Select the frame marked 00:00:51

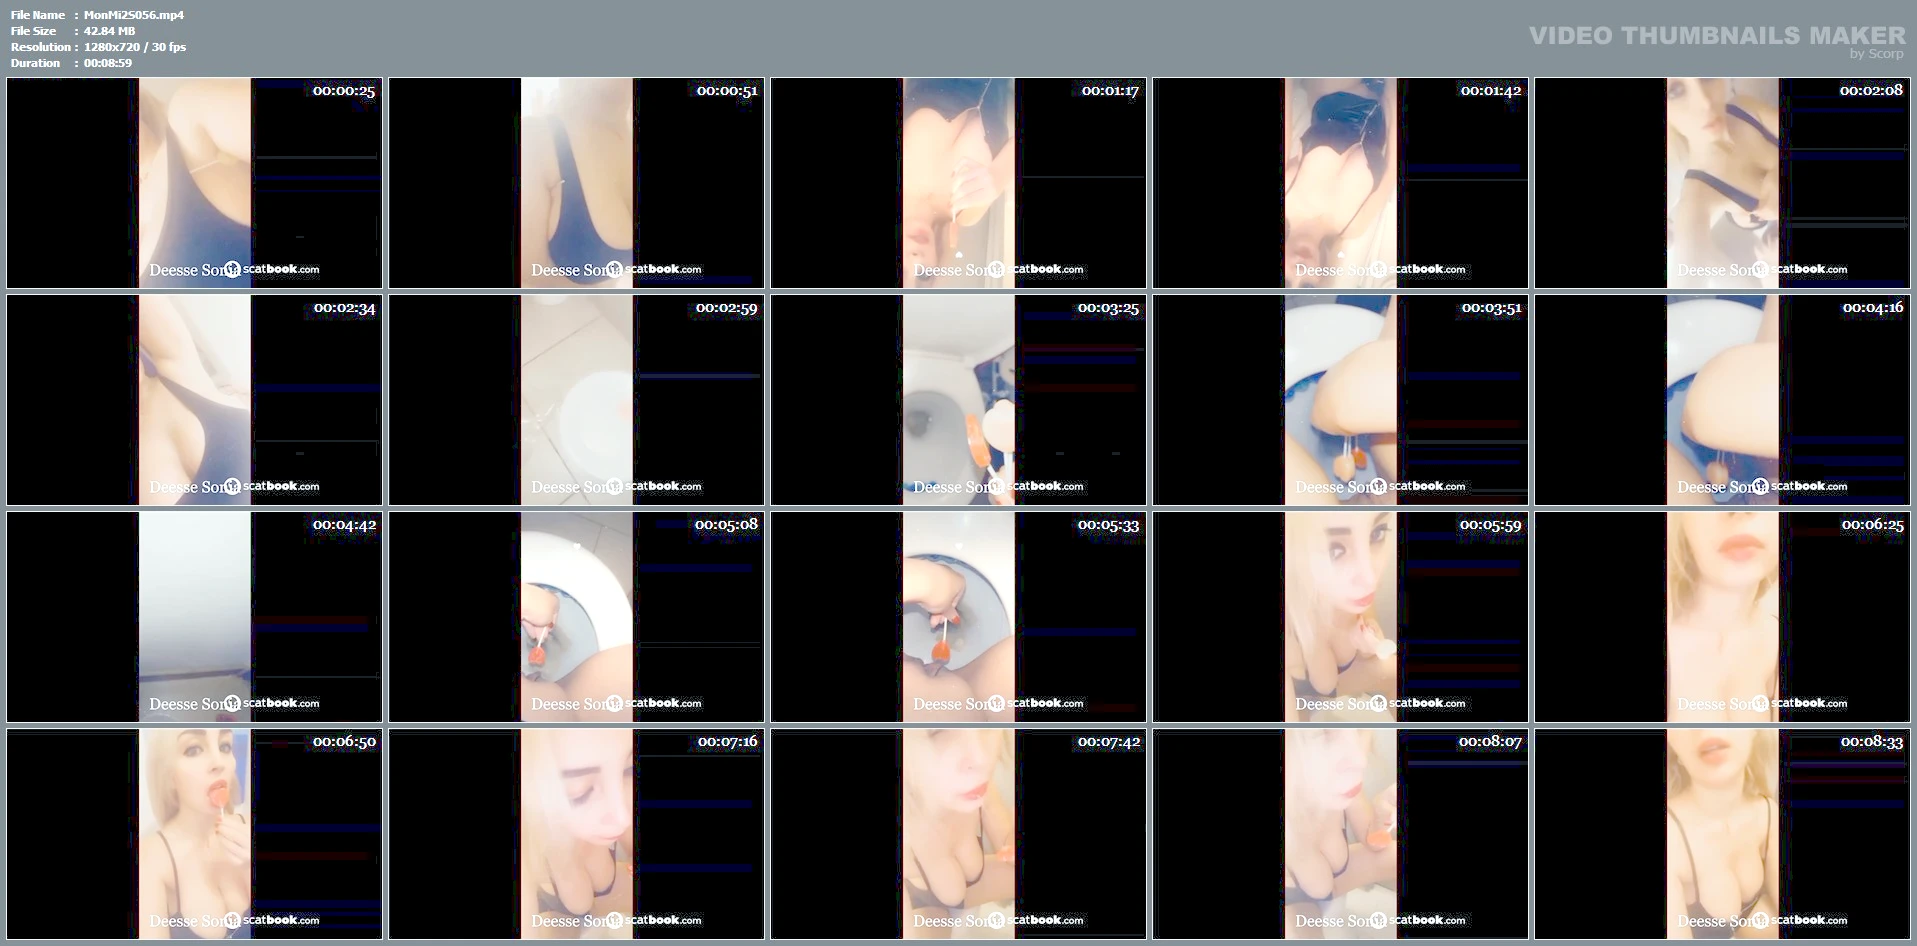576,183
